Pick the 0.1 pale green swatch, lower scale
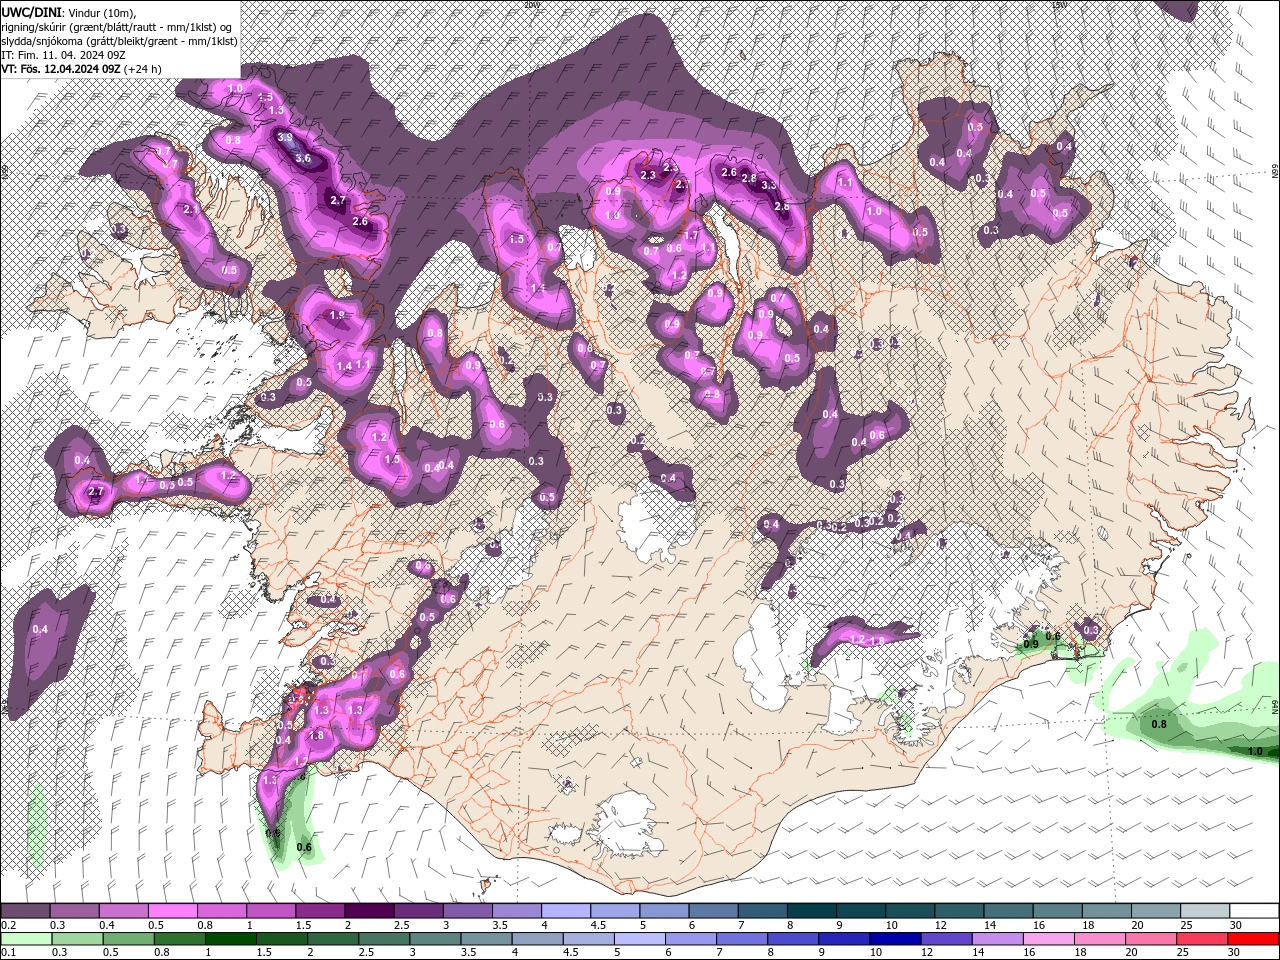 [25, 939]
